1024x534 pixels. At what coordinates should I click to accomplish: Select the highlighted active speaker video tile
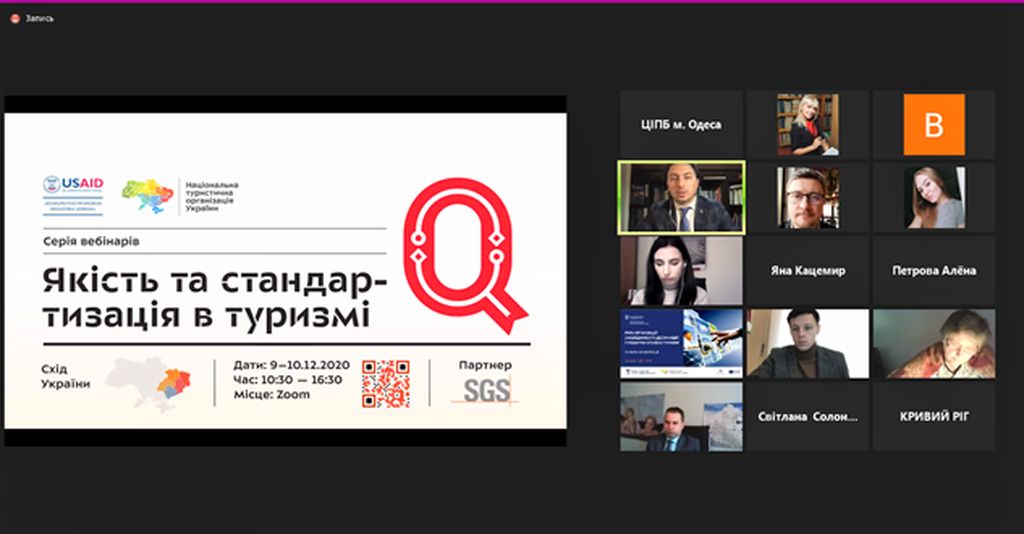pos(681,198)
